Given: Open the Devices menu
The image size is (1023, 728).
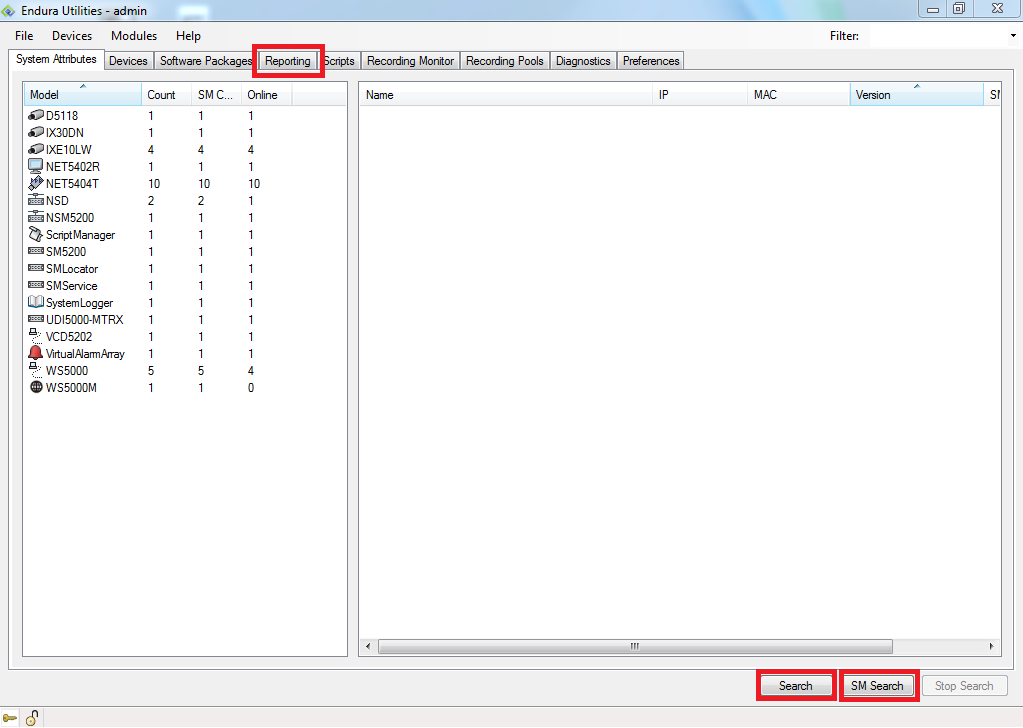Looking at the screenshot, I should [x=72, y=36].
